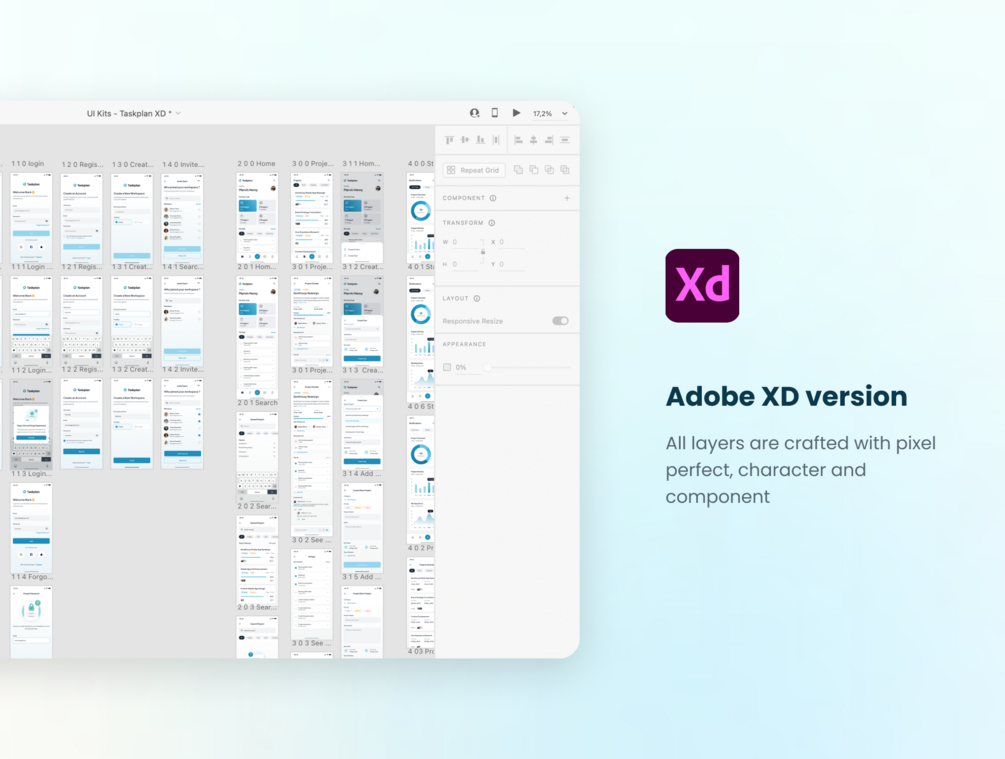This screenshot has width=1005, height=759.
Task: Select the '1 1 0 login' artboard label
Action: point(28,163)
